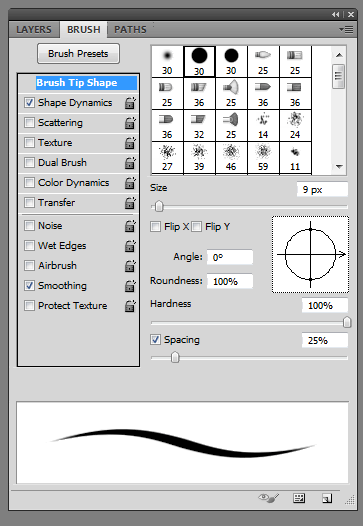363x526 pixels.
Task: Enable the Protect Texture checkbox
Action: (30, 306)
